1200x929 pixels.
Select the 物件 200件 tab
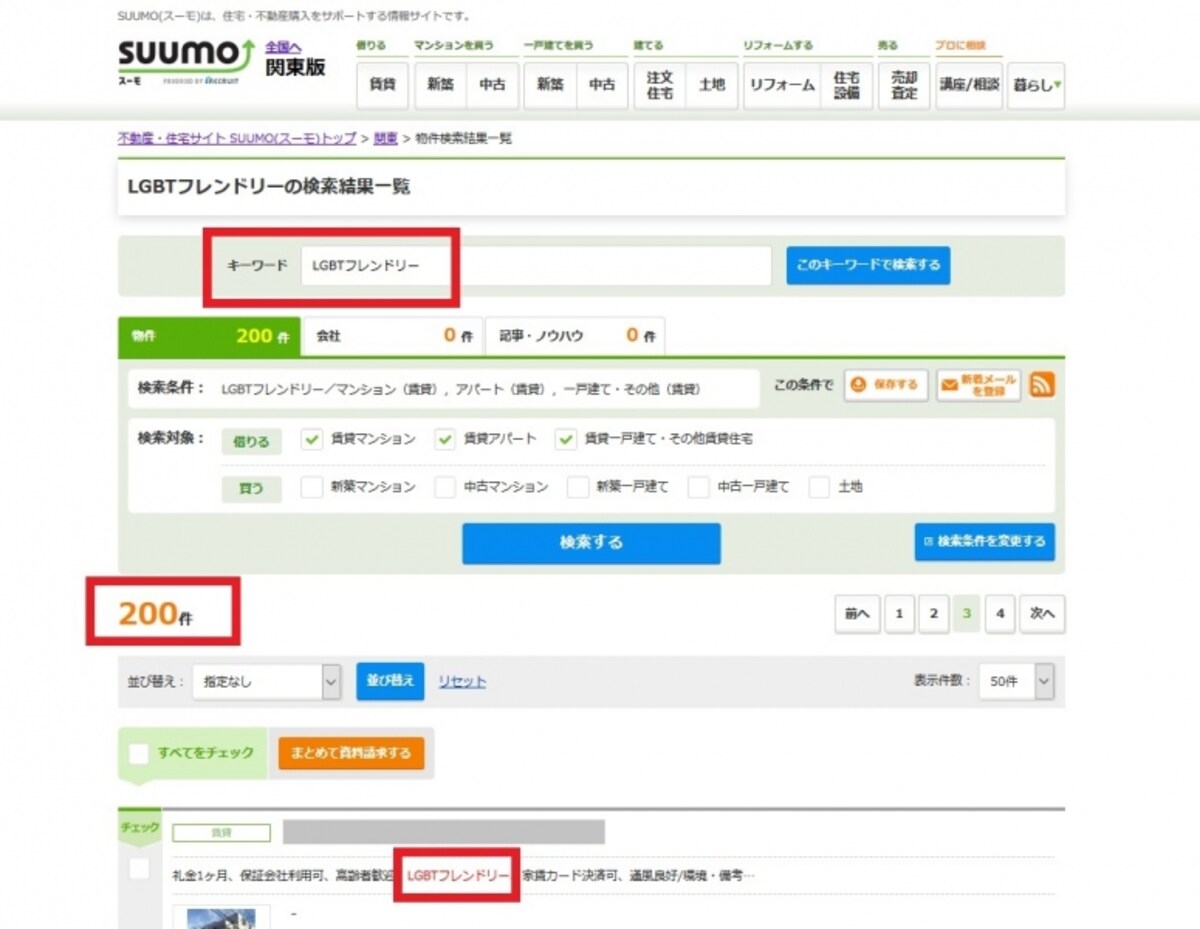click(209, 336)
